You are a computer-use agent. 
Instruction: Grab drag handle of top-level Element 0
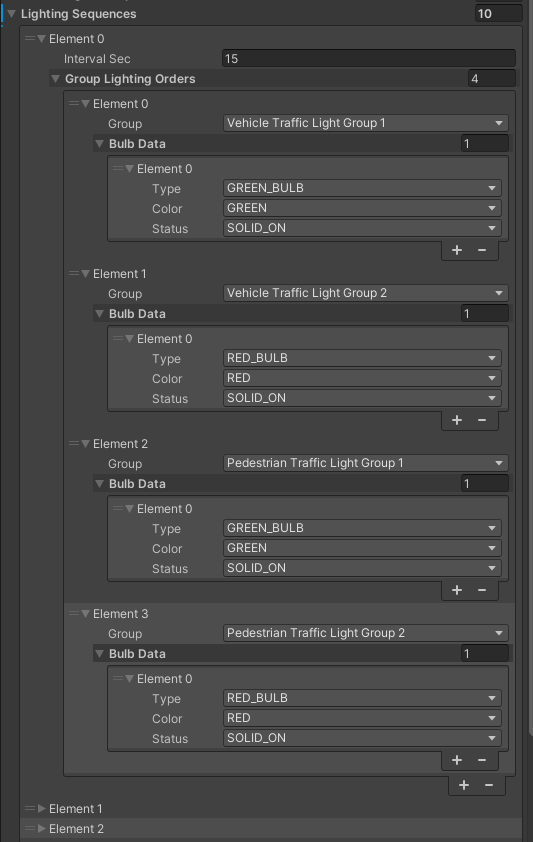click(30, 39)
